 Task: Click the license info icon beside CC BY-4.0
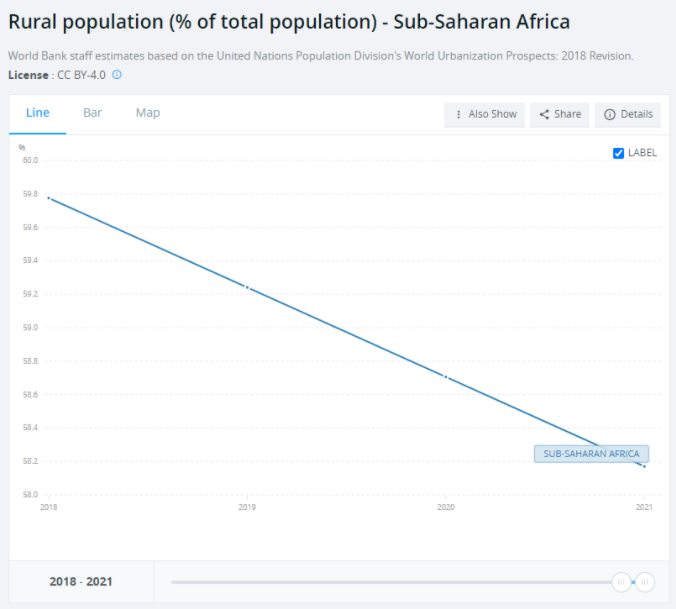click(117, 74)
